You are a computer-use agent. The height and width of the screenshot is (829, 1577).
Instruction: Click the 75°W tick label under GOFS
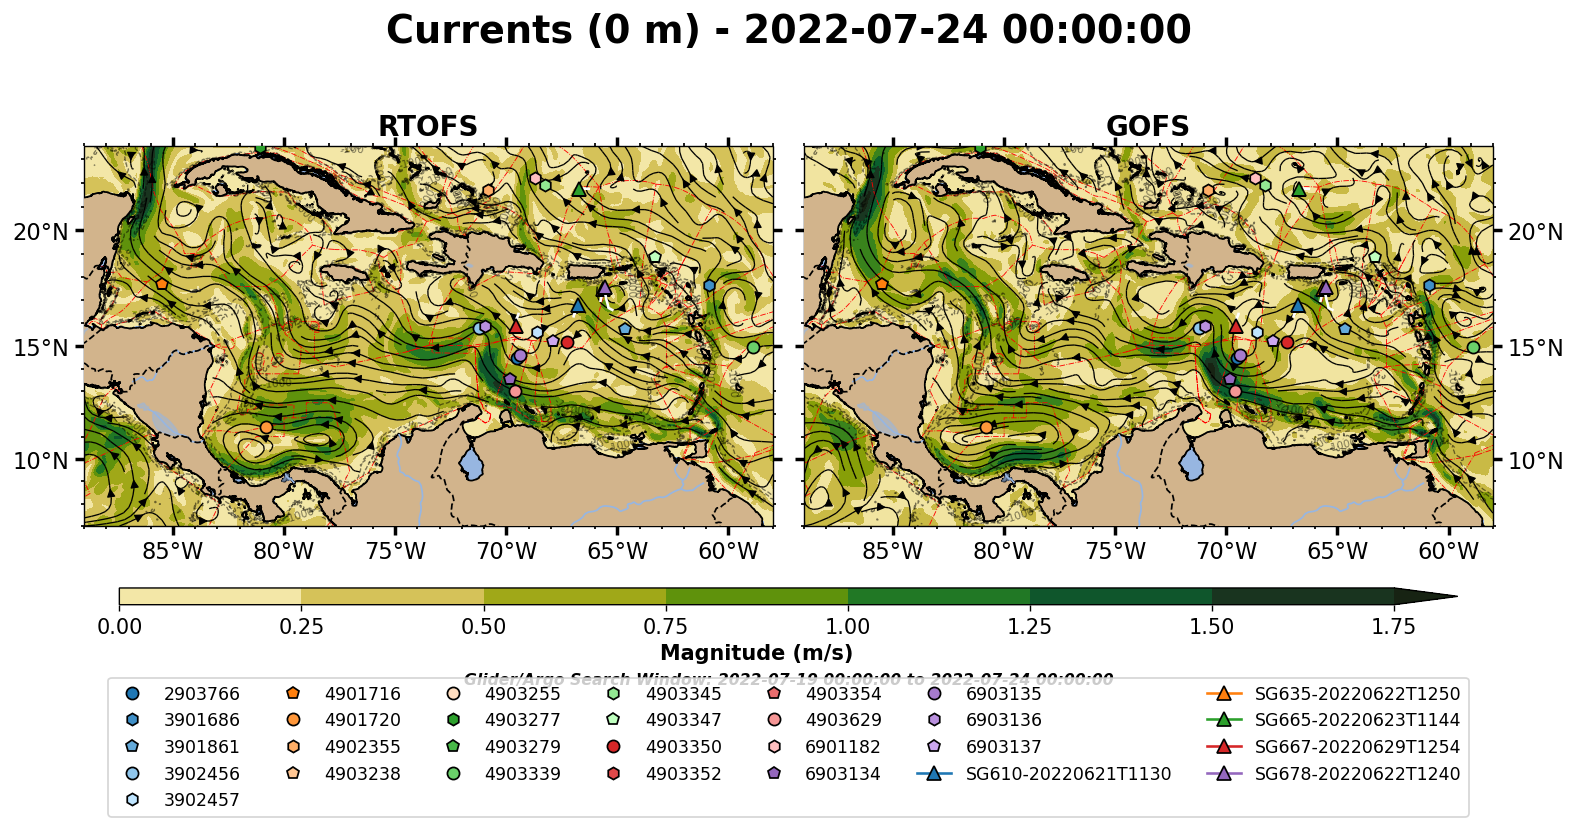point(1115,551)
